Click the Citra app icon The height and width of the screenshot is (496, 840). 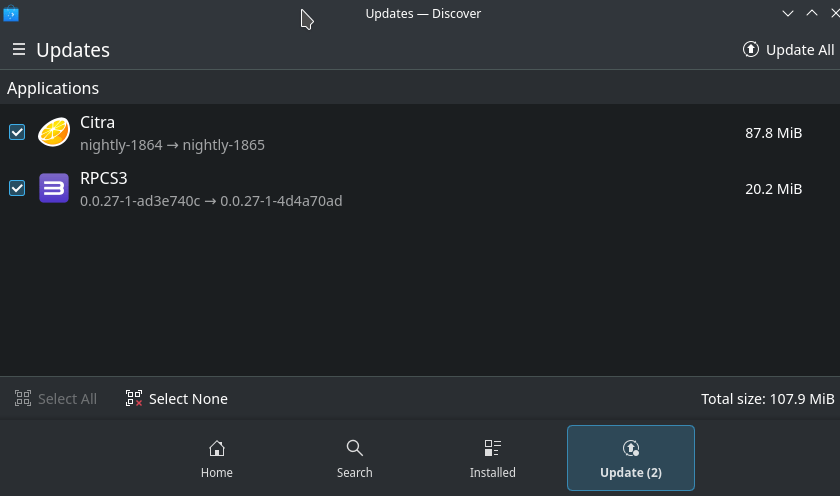point(54,132)
